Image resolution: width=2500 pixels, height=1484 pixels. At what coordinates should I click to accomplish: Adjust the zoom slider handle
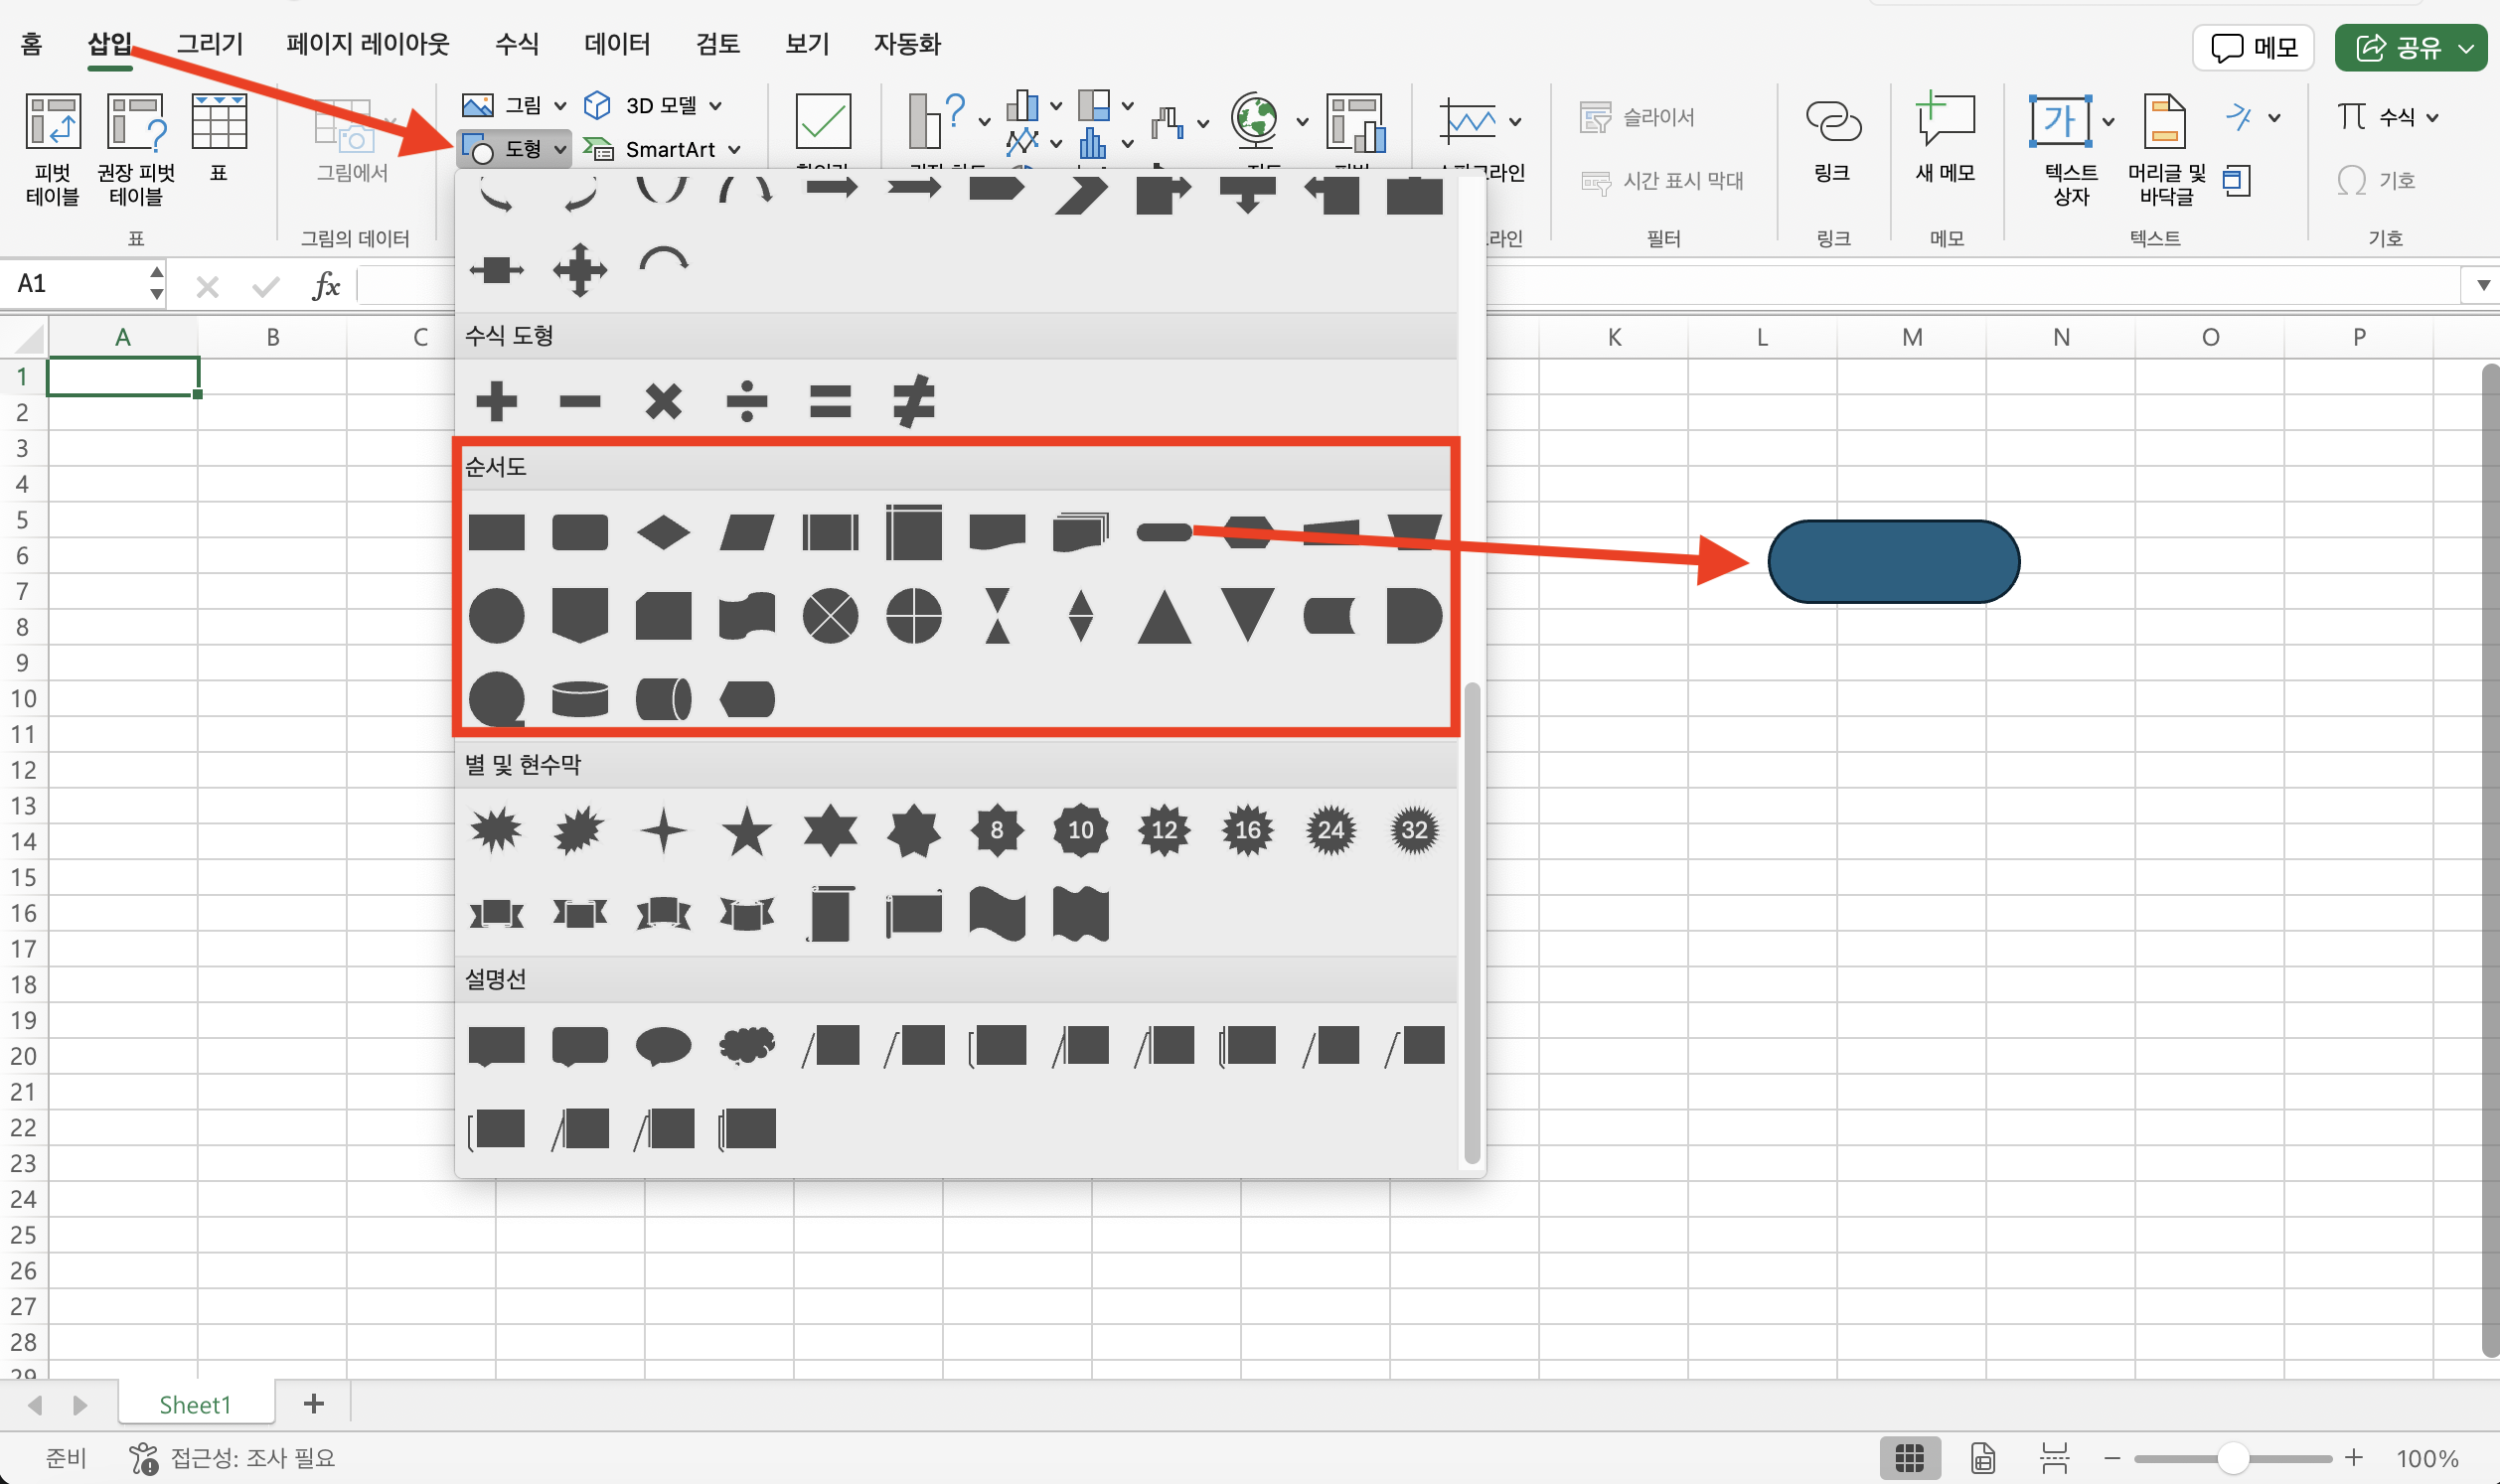[x=2232, y=1458]
